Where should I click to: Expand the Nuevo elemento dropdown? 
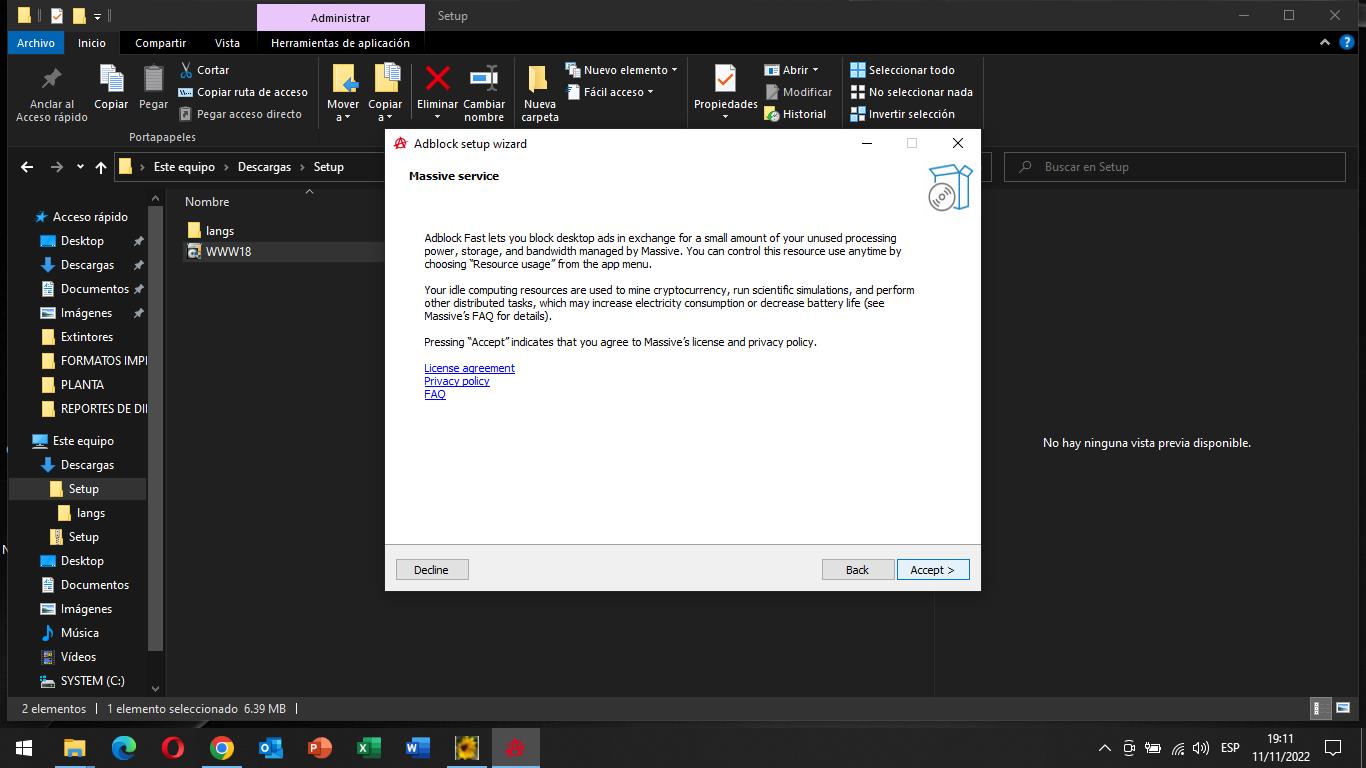674,70
